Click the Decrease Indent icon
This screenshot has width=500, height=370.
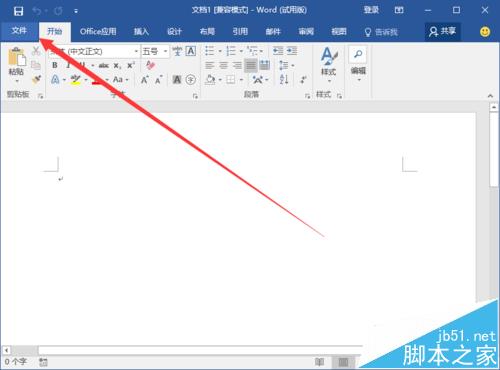(x=278, y=51)
